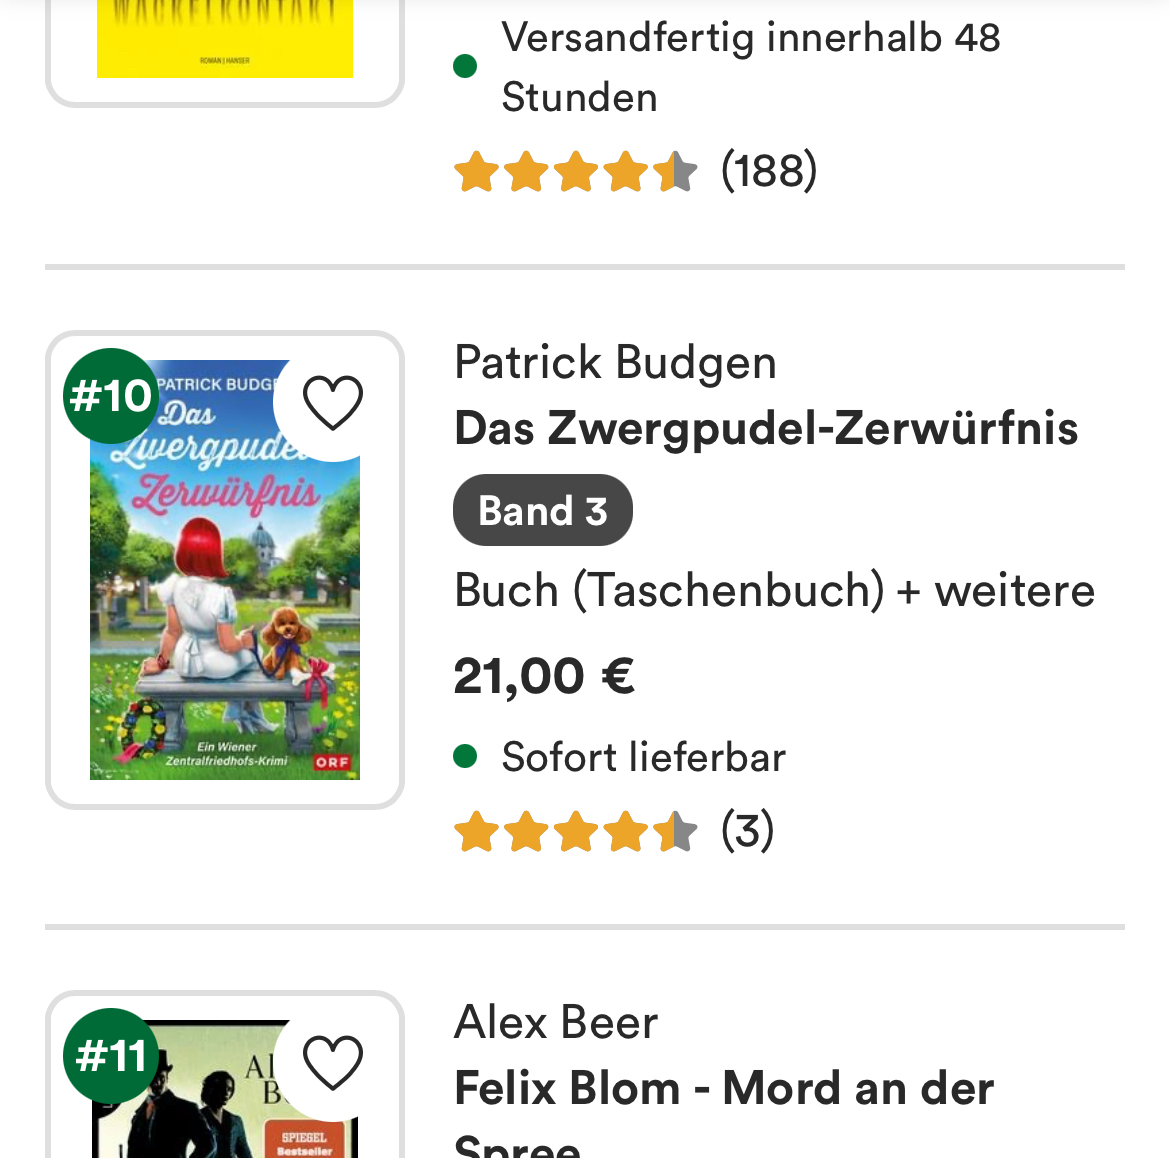Toggle the heart on the #11 Felix Blom book
Viewport: 1170px width, 1158px height.
332,1062
